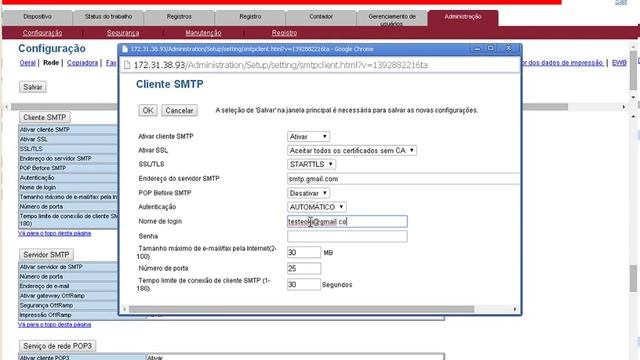Click the Ativar gateway OffRamp row

coord(68,296)
